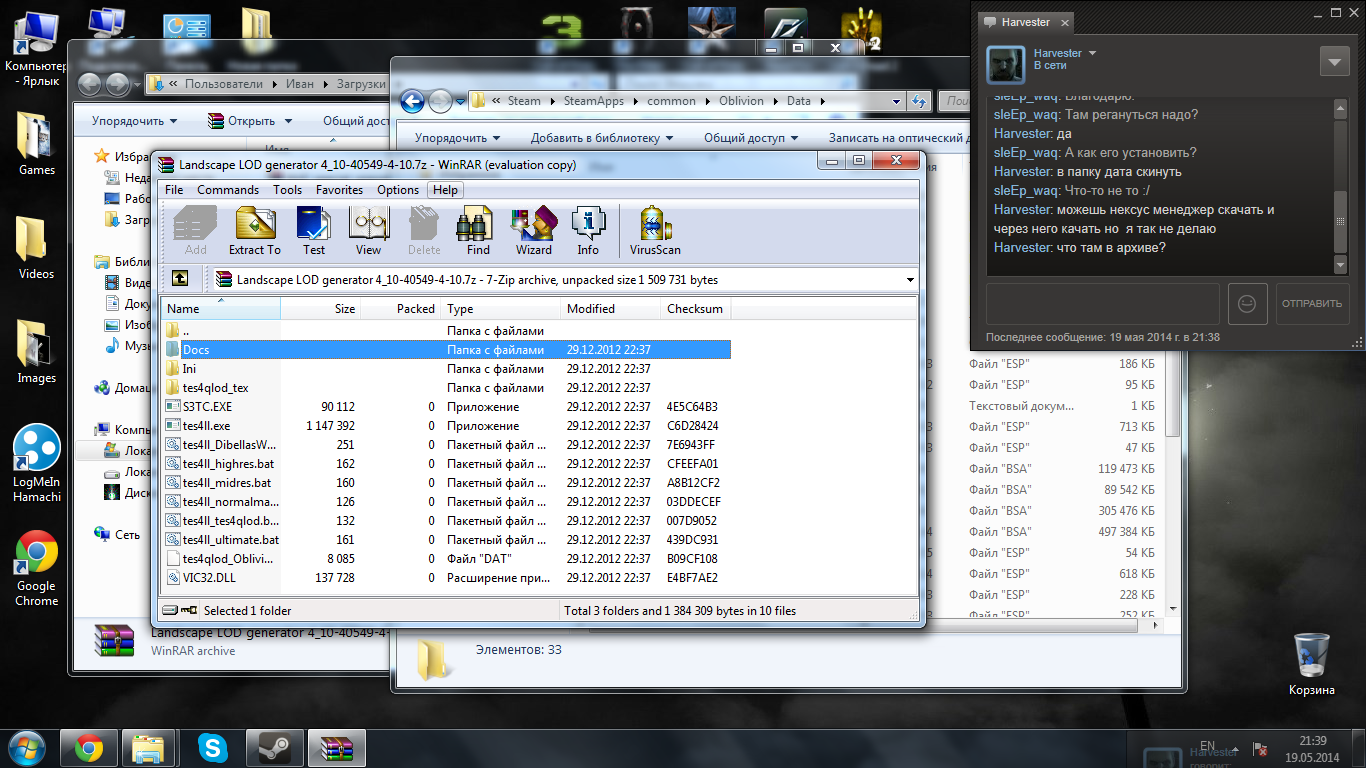The image size is (1366, 768).
Task: Open the Commands menu in WinRAR
Action: (x=228, y=190)
